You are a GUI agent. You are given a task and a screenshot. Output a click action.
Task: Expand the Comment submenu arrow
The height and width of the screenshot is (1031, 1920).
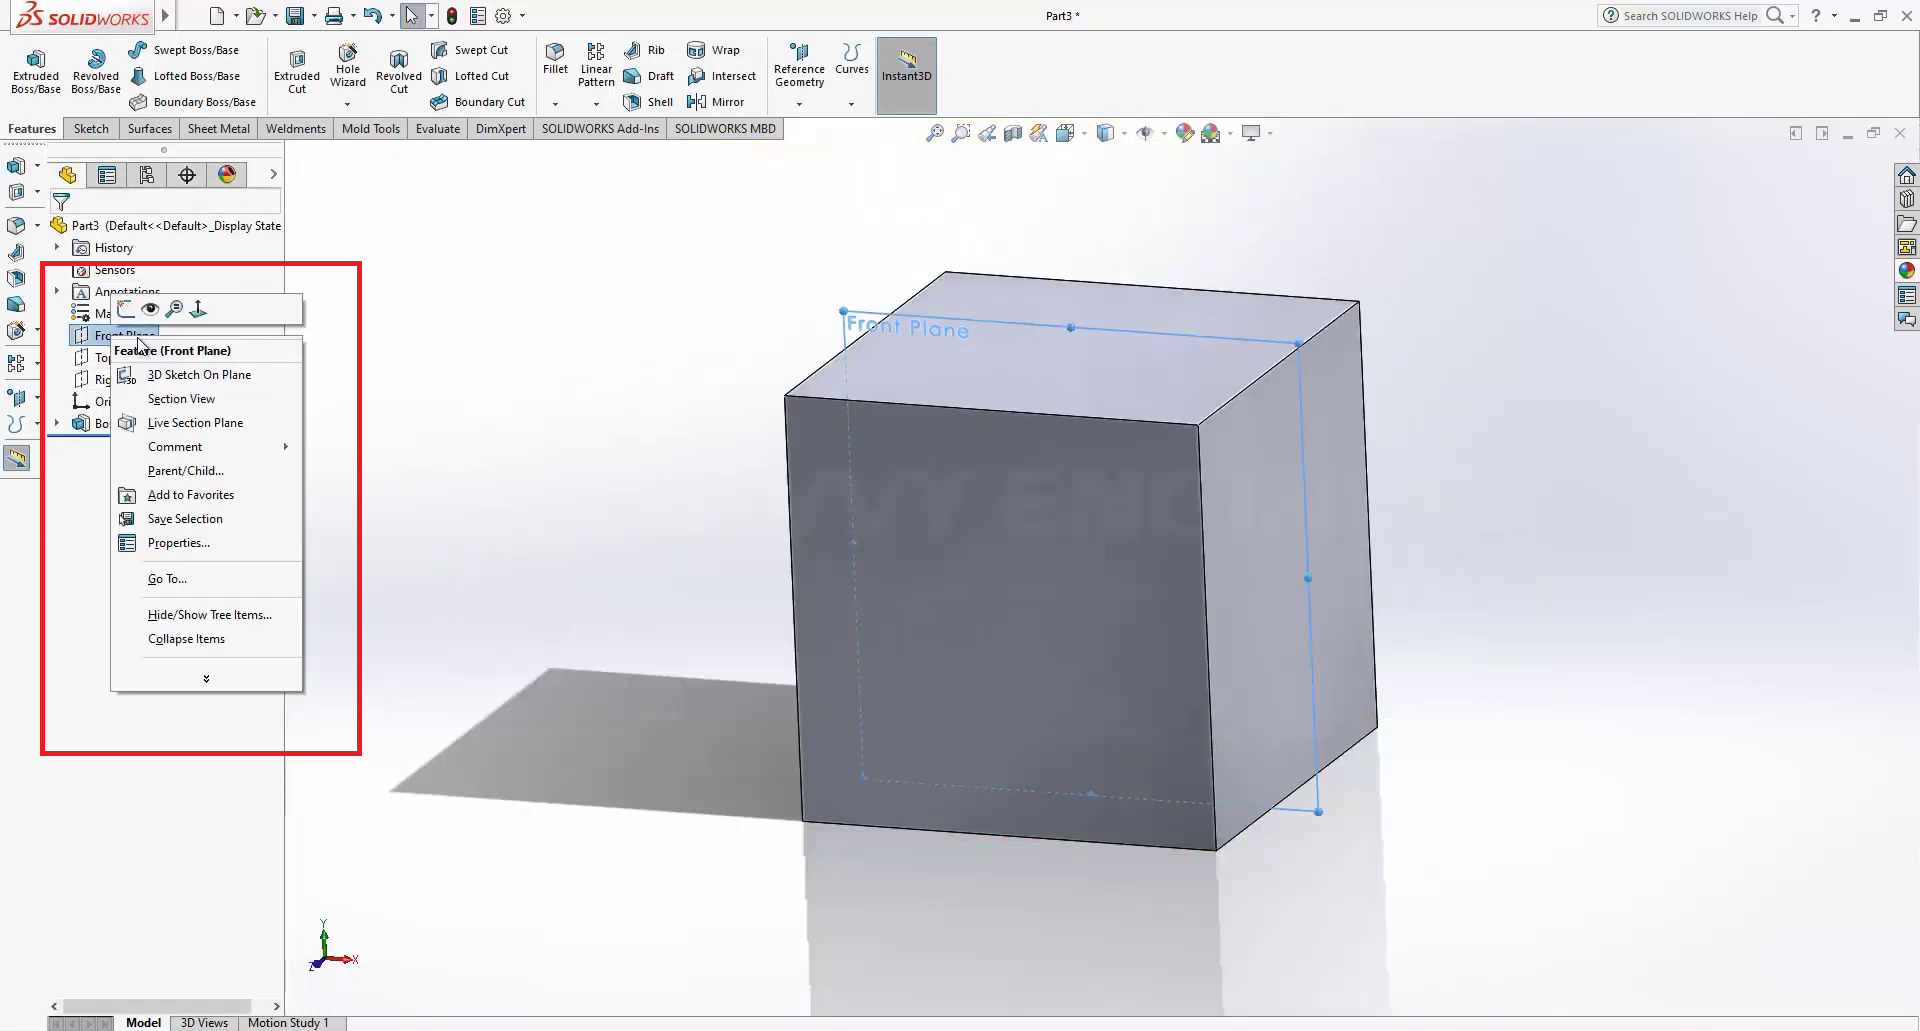pos(286,447)
